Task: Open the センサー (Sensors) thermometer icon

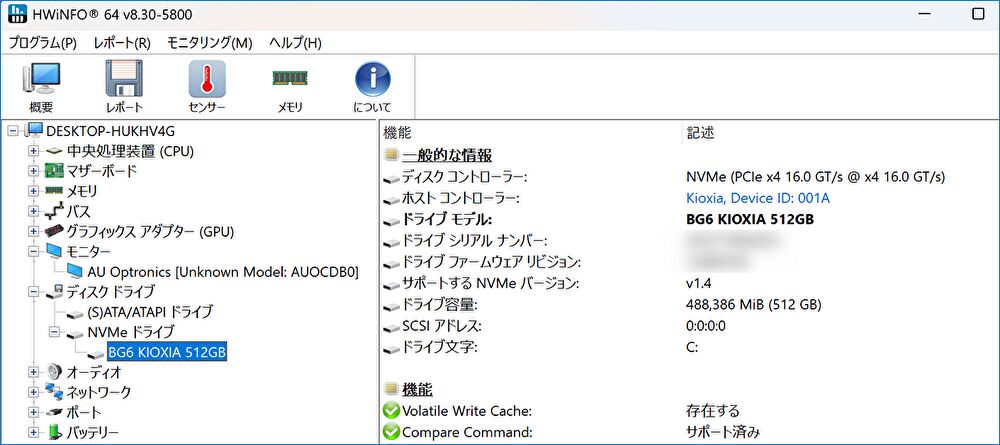Action: point(207,86)
